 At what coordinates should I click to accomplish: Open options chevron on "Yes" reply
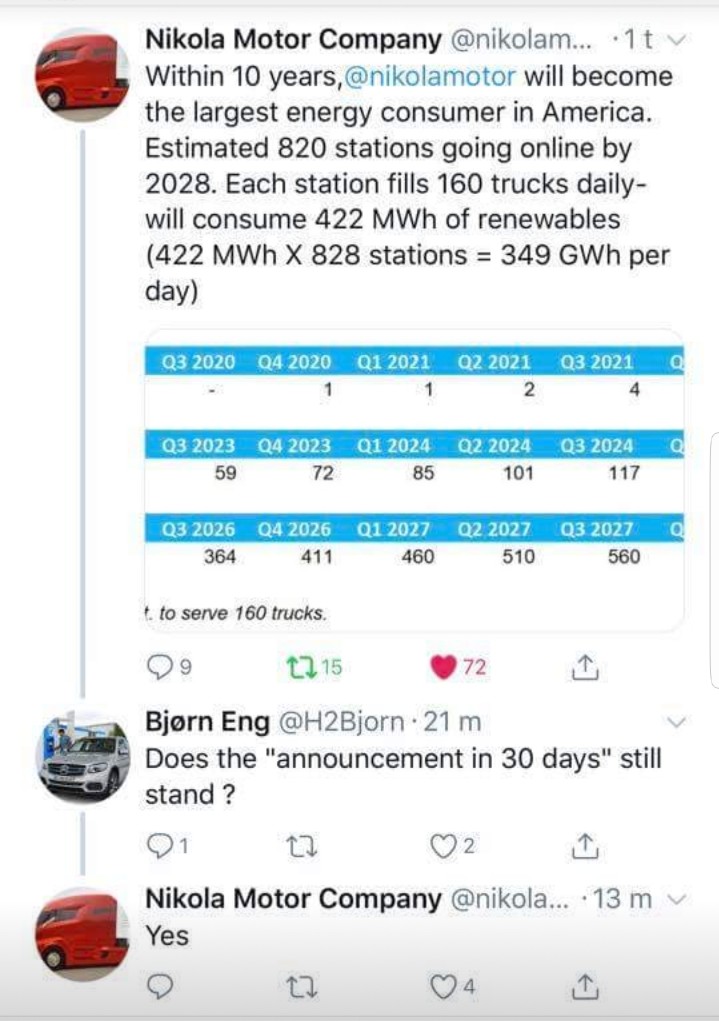[x=677, y=899]
